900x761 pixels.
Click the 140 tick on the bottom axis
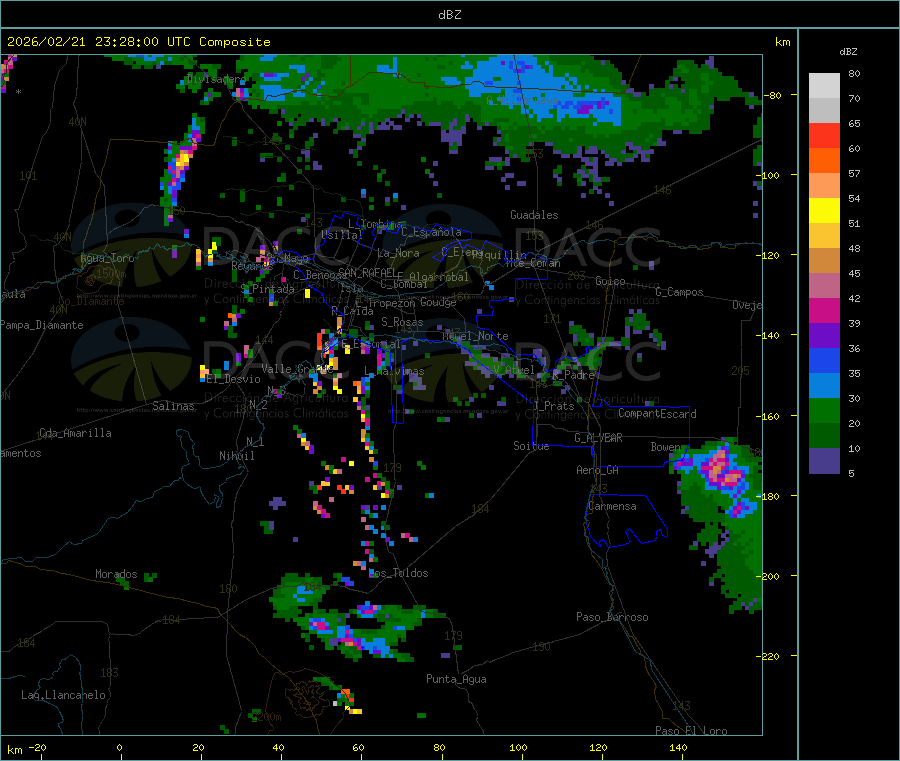coord(678,748)
